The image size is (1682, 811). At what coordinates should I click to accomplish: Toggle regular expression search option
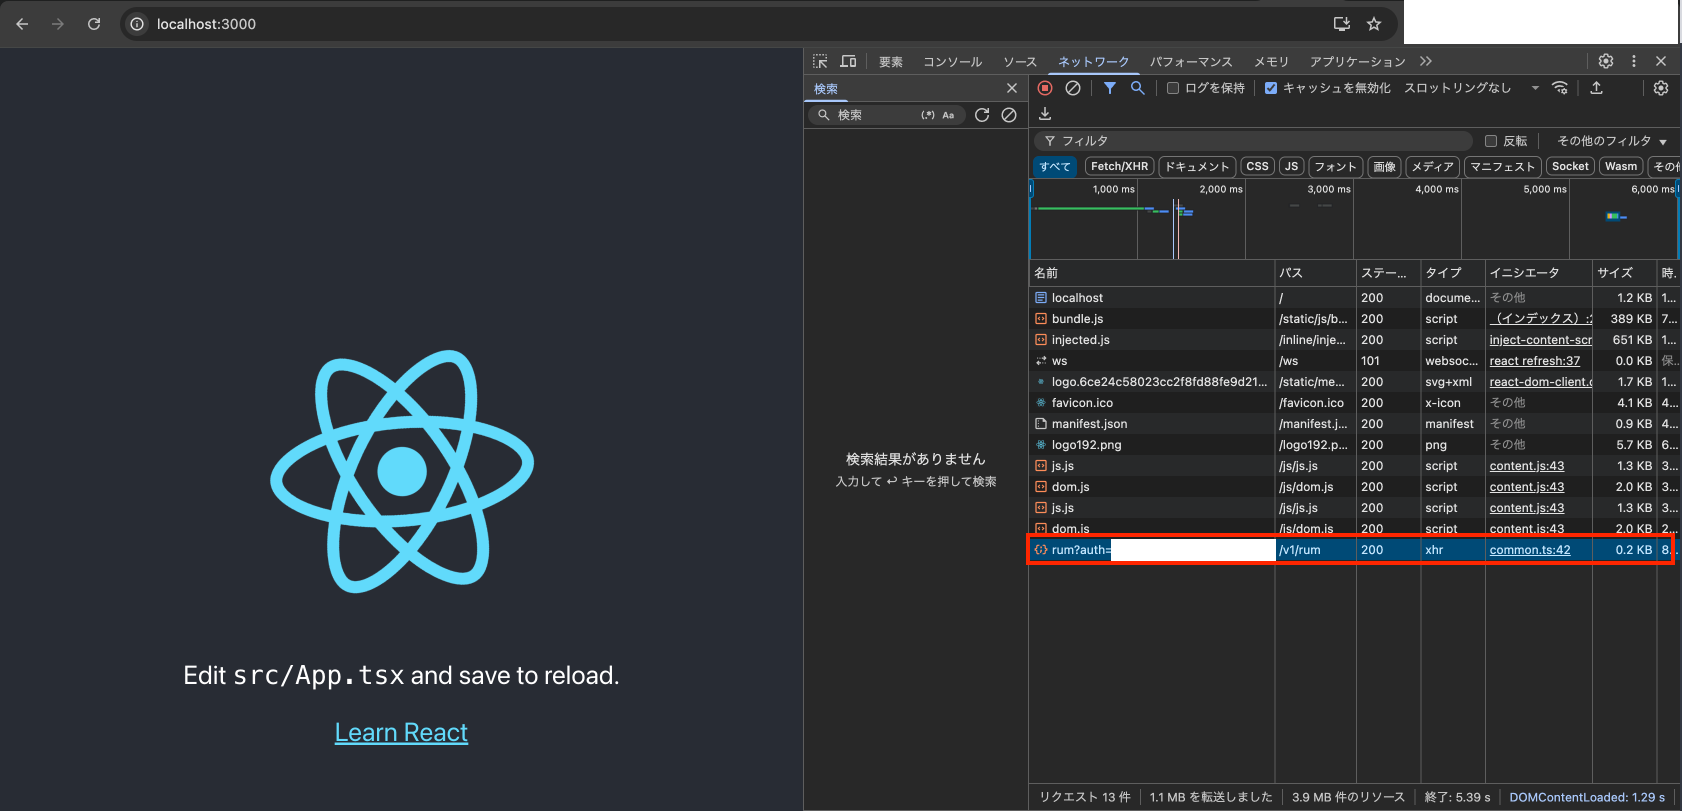pos(928,115)
